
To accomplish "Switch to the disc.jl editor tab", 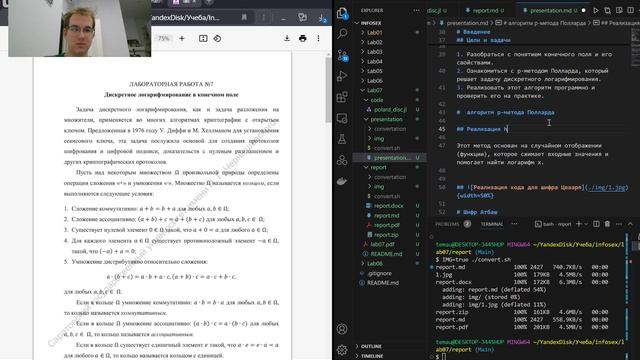I will (437, 10).
